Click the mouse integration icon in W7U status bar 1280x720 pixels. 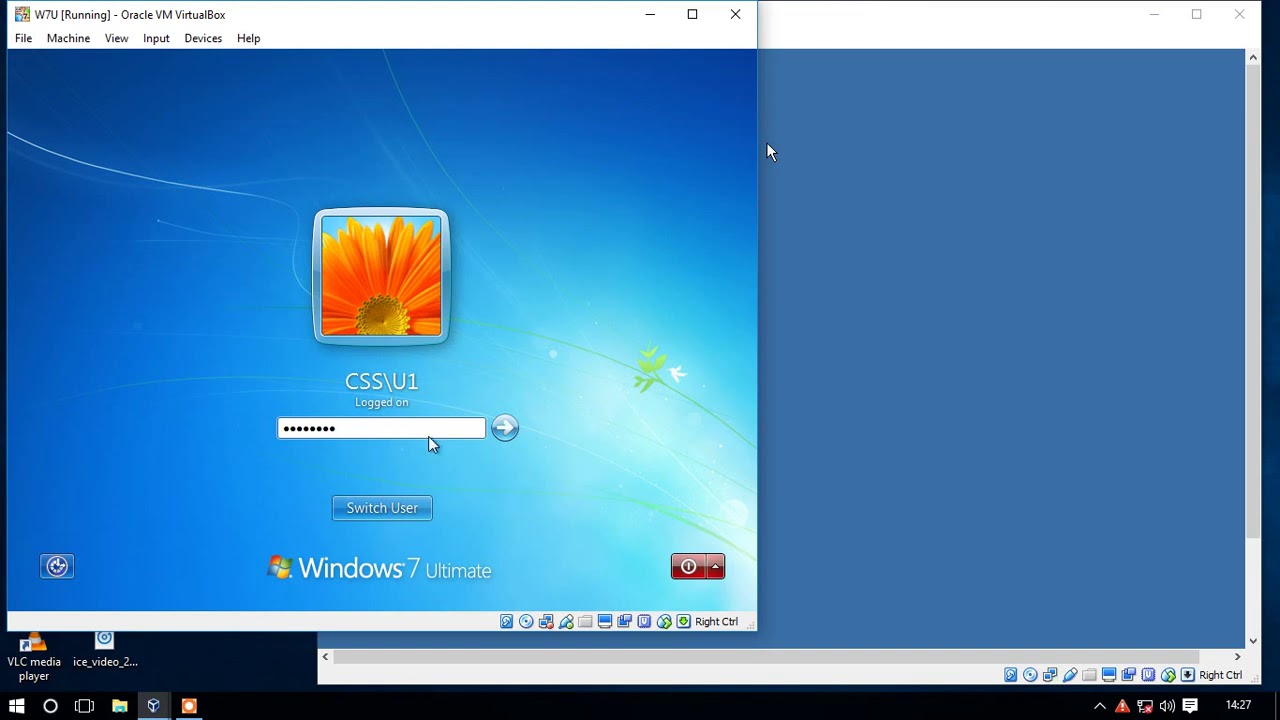(664, 621)
